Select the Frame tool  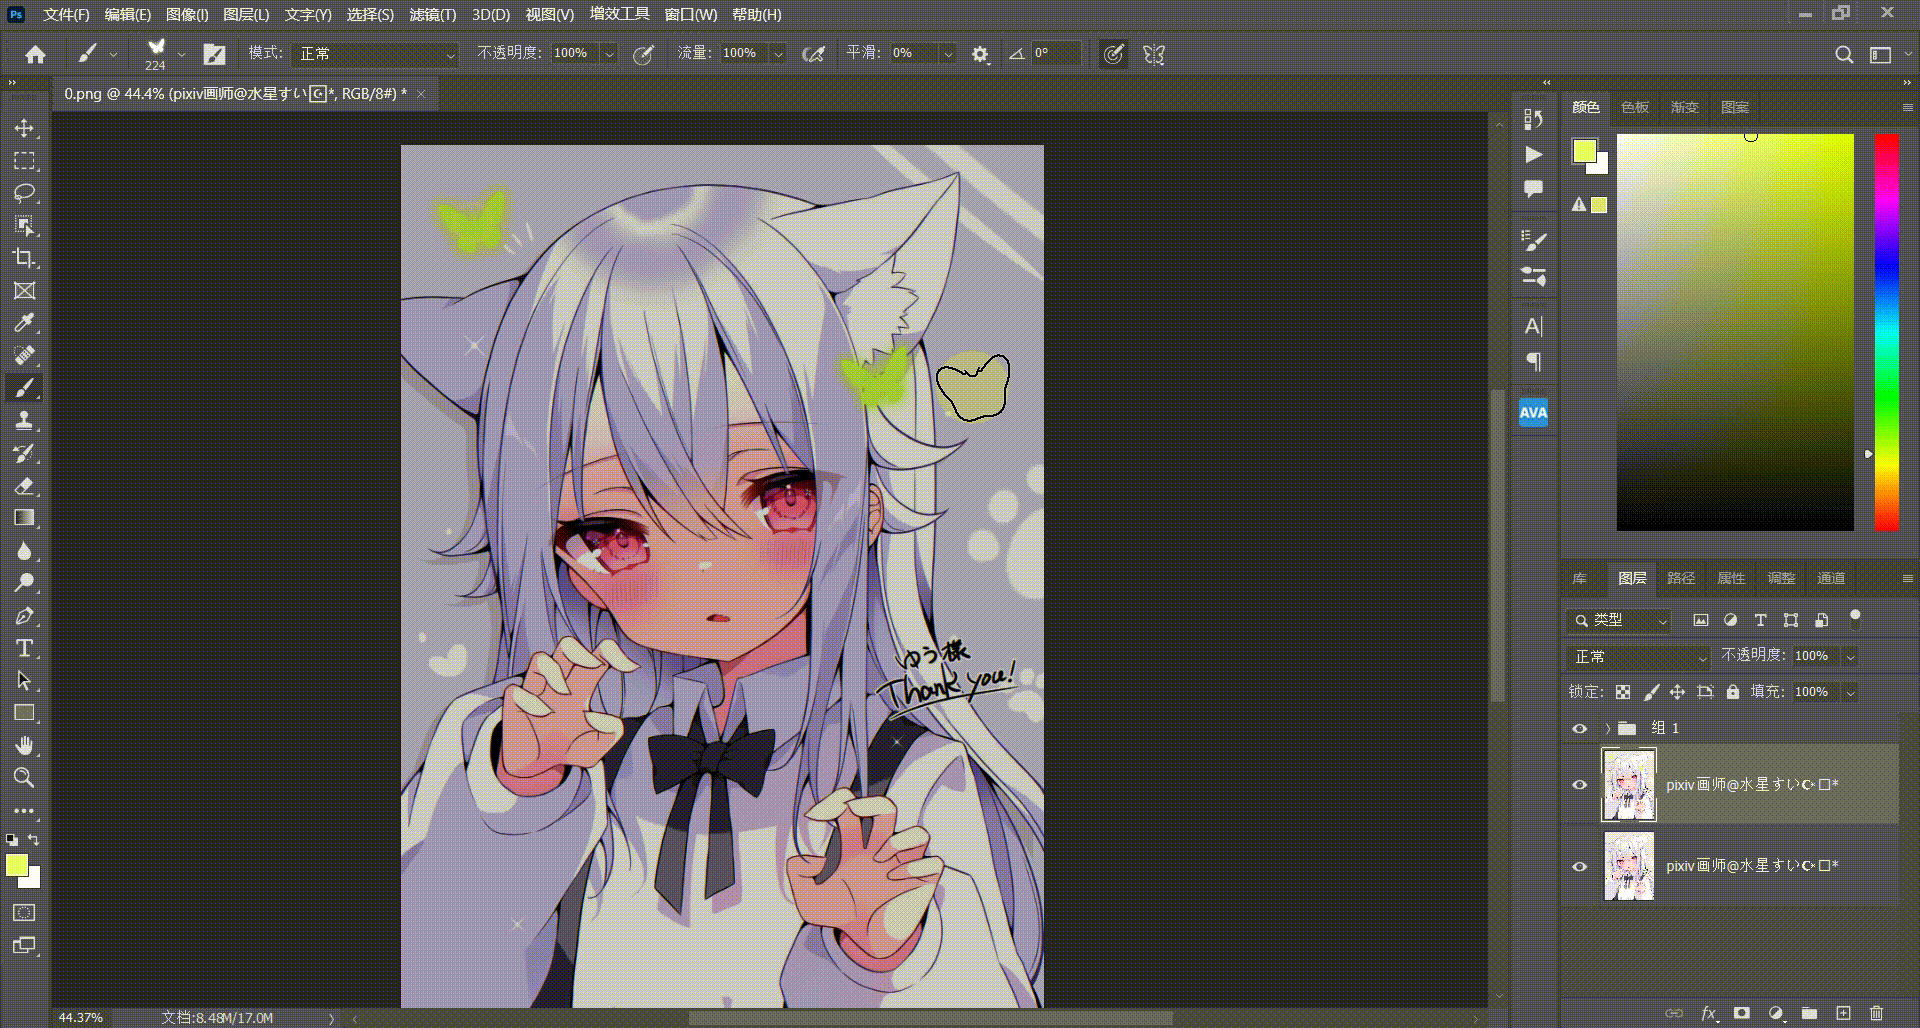pyautogui.click(x=24, y=290)
